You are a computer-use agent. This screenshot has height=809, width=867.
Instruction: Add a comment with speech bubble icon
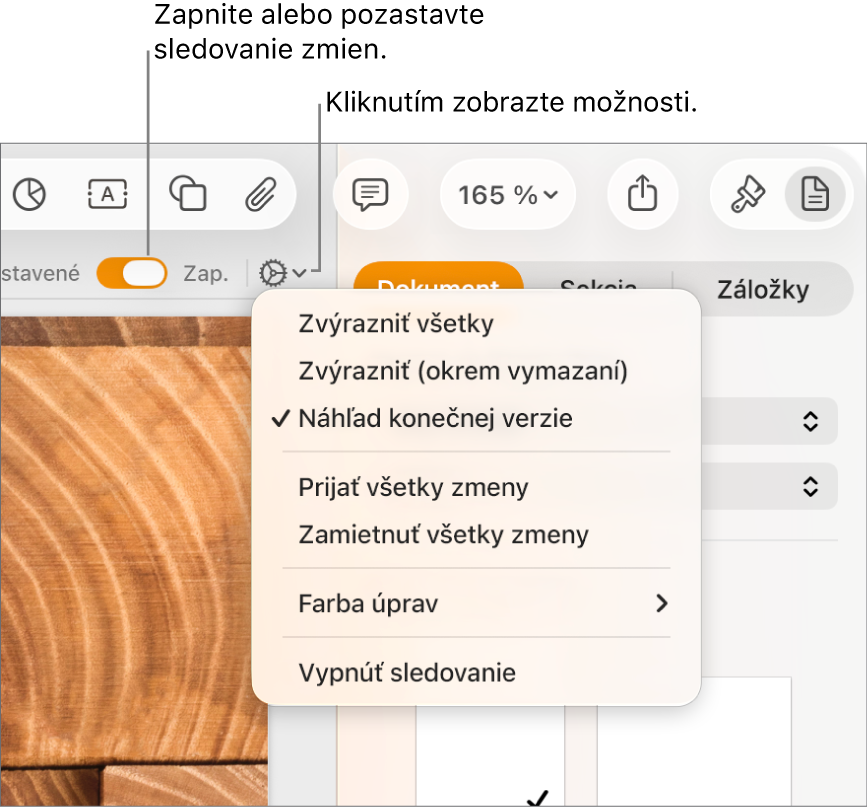tap(370, 195)
